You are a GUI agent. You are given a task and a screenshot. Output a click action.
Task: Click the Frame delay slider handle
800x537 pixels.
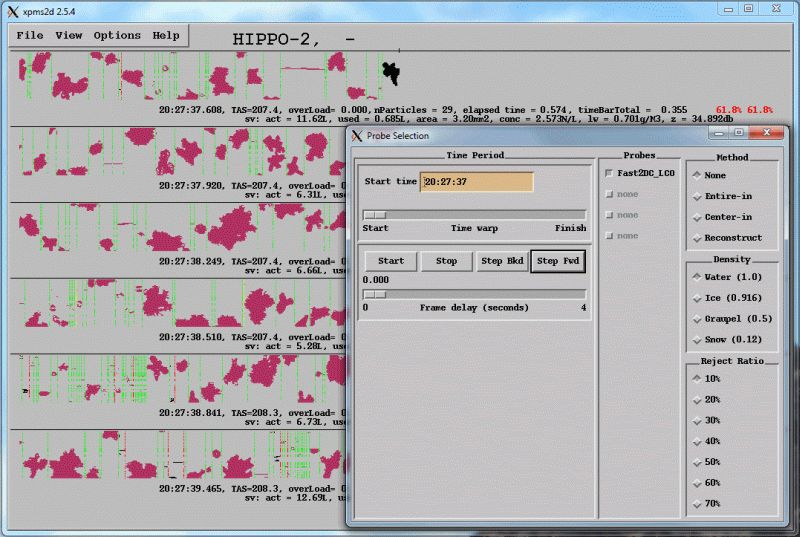coord(375,294)
